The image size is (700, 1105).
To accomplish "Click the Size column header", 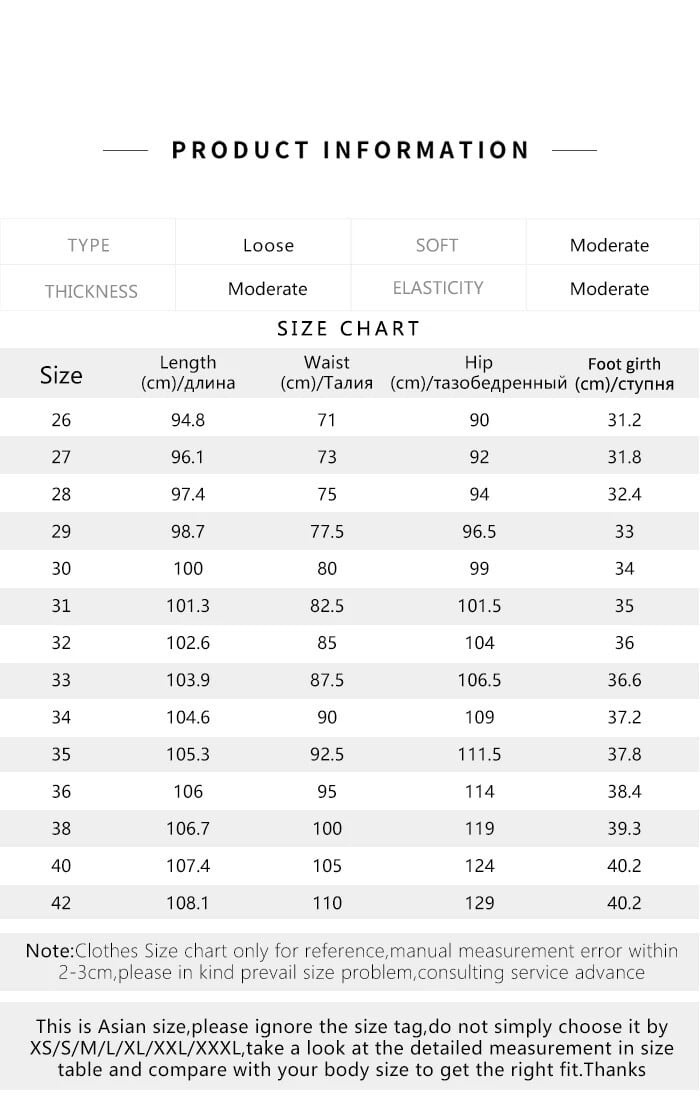I will coord(61,376).
